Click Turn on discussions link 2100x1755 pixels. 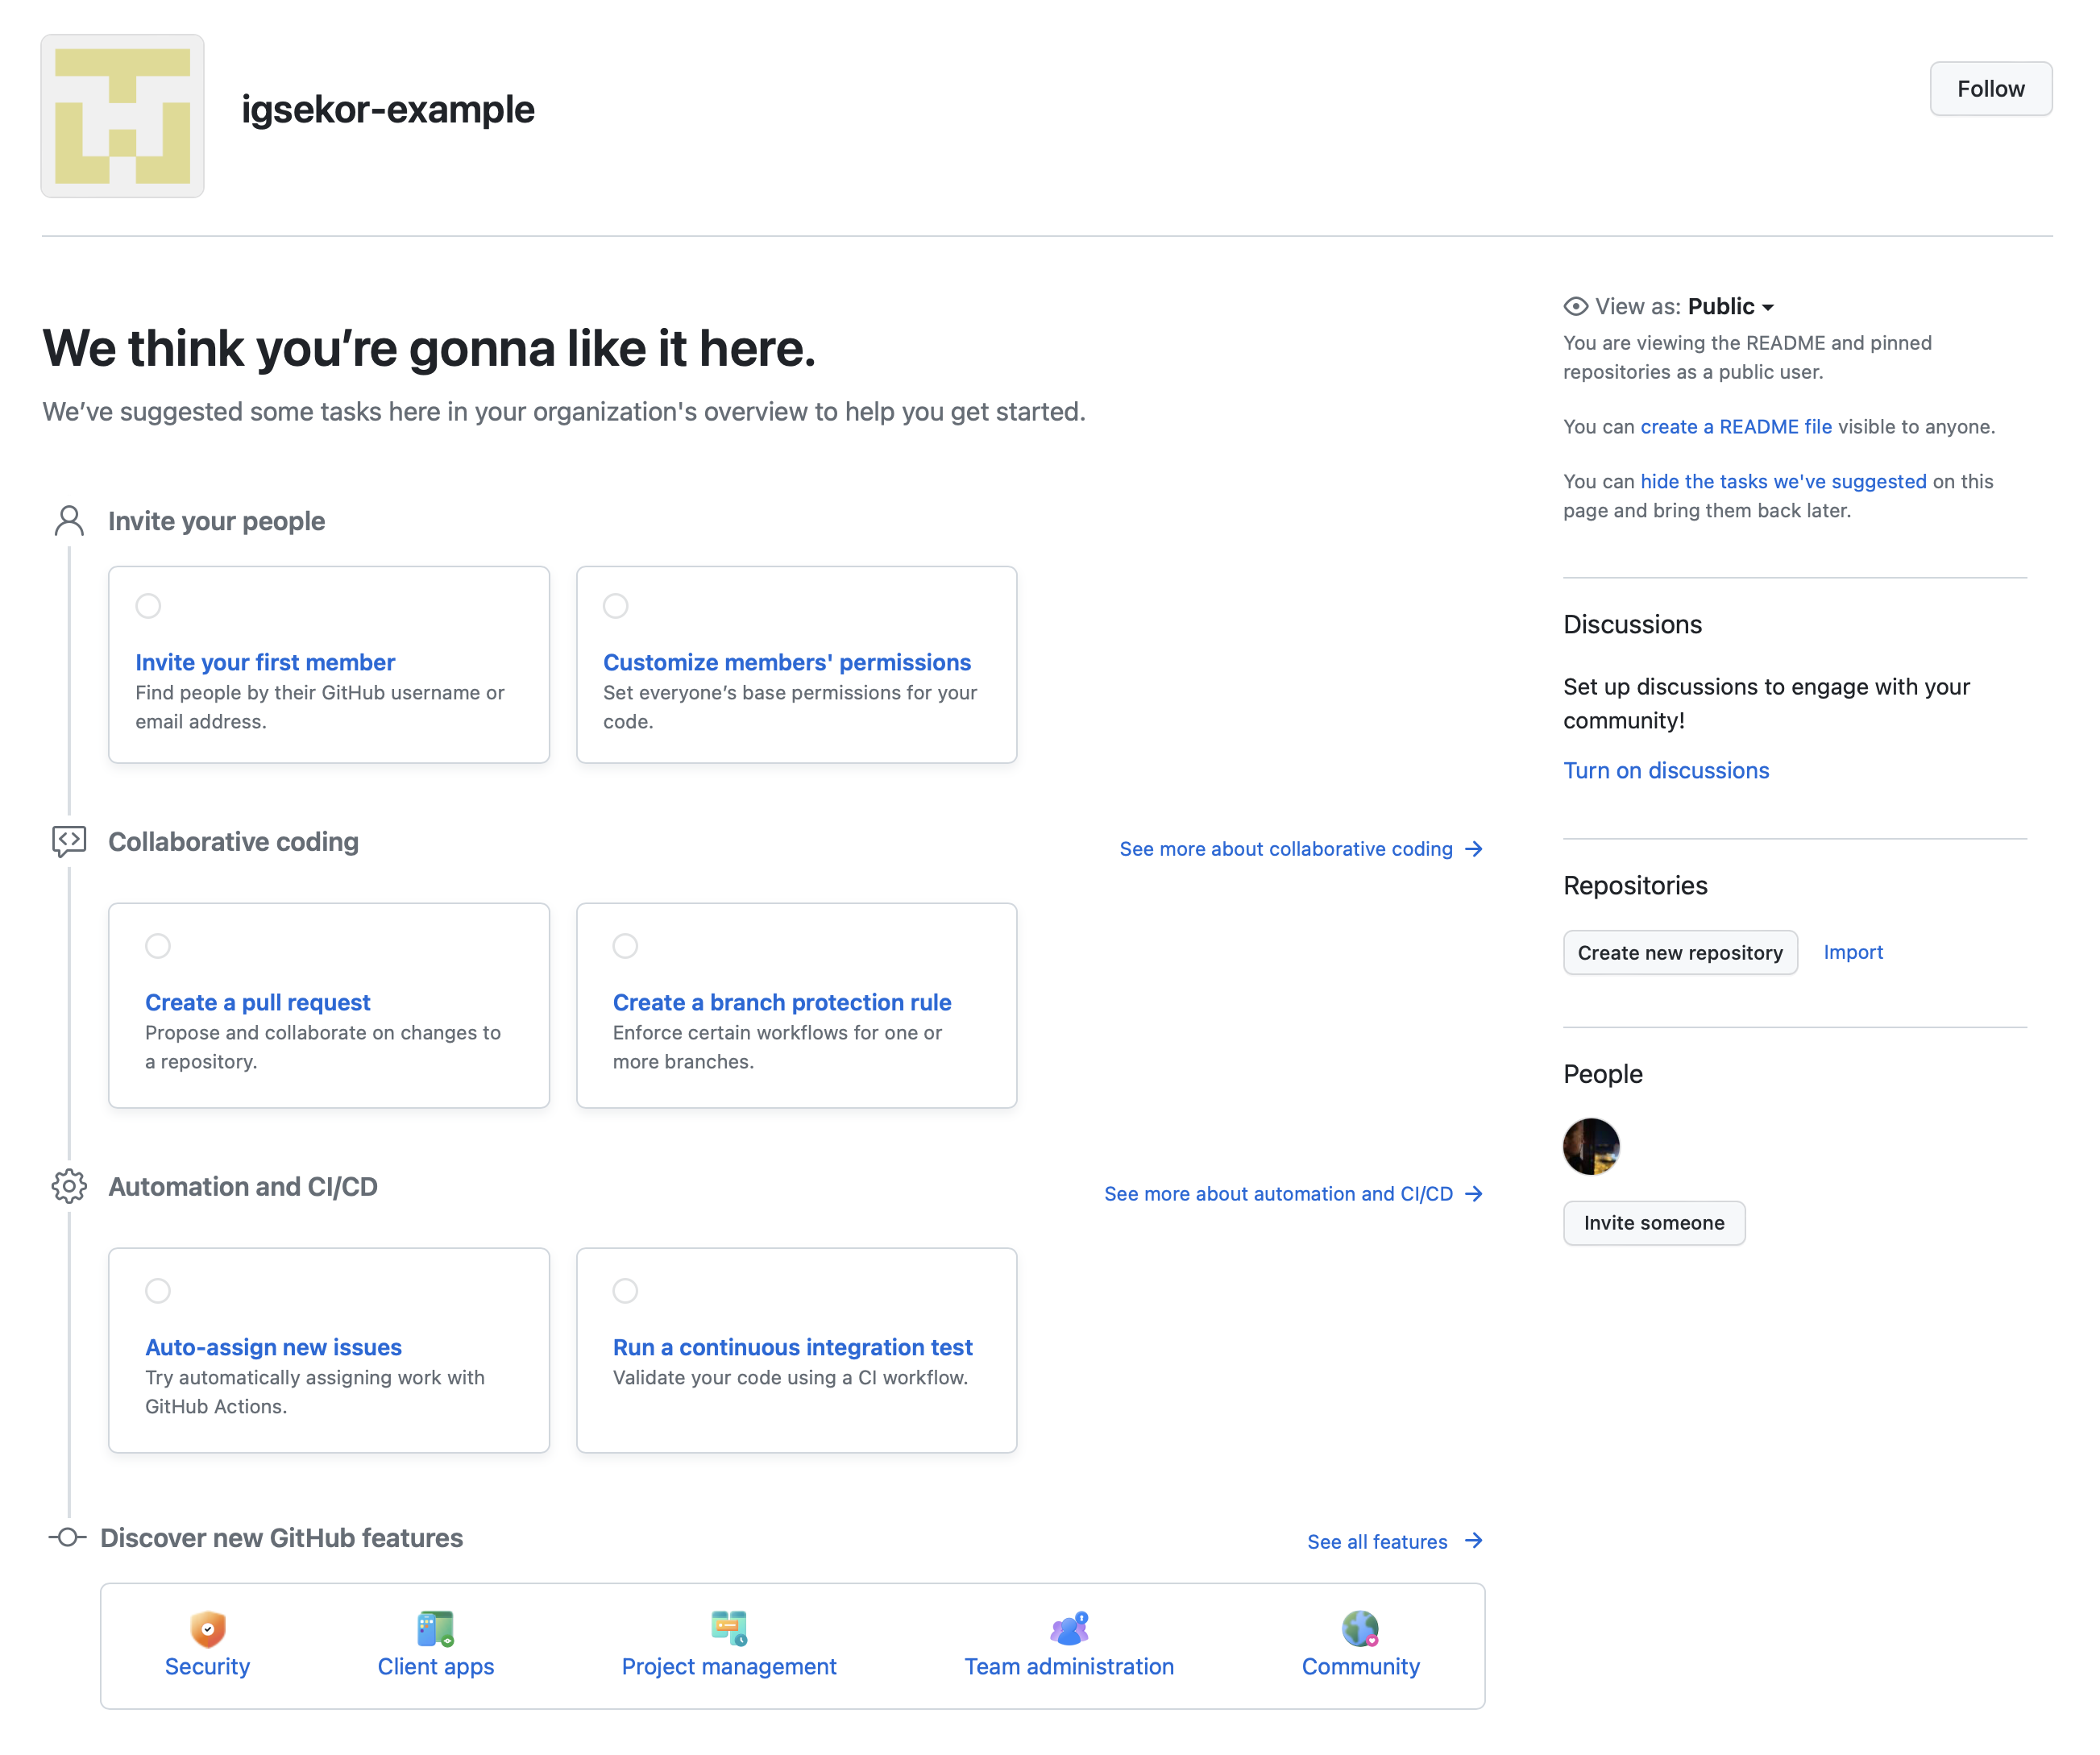click(1666, 771)
